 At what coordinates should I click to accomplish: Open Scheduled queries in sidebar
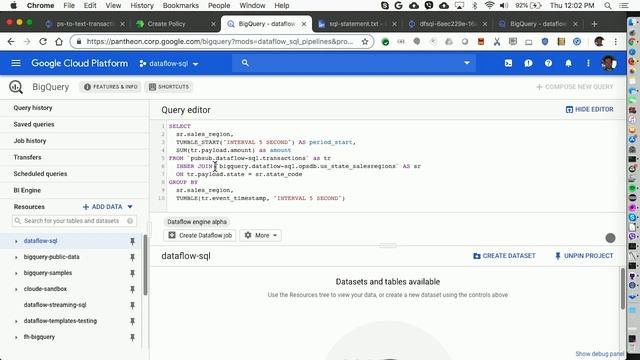(x=40, y=173)
